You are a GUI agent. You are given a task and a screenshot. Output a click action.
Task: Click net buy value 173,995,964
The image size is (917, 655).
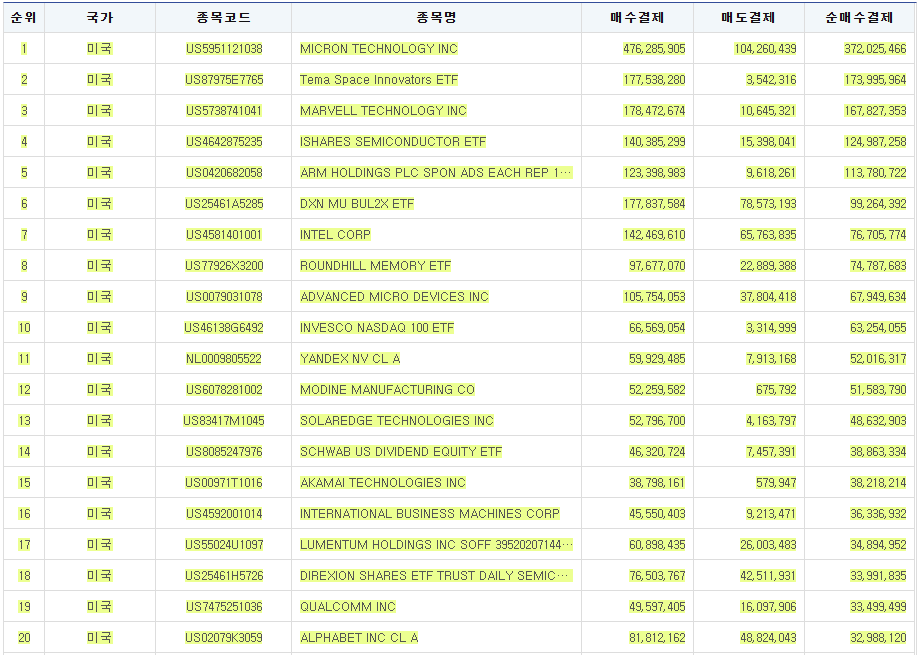[875, 80]
